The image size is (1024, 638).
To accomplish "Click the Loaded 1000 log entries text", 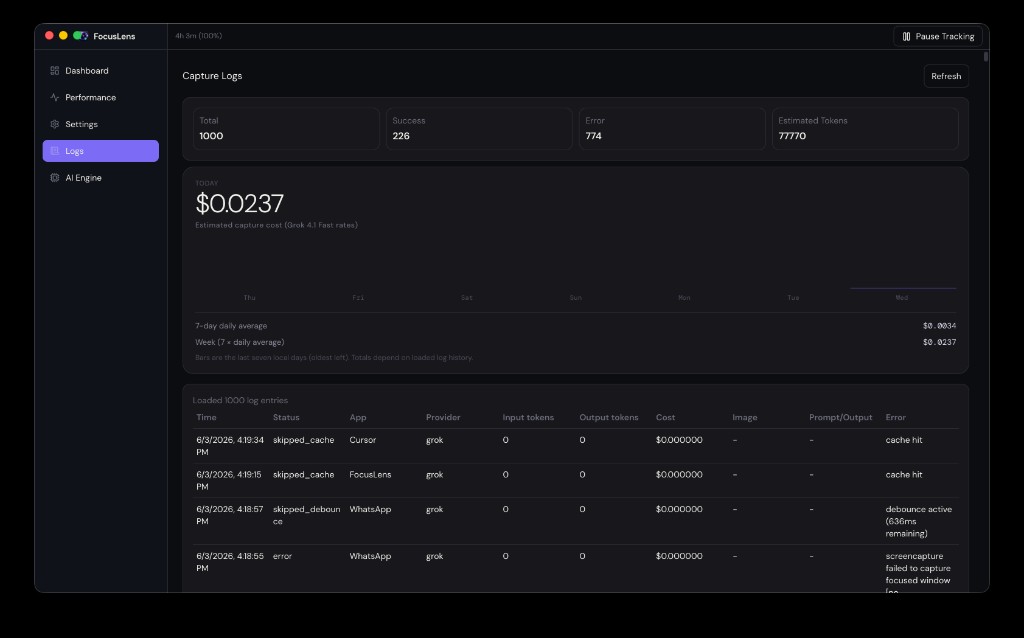I will (x=240, y=400).
